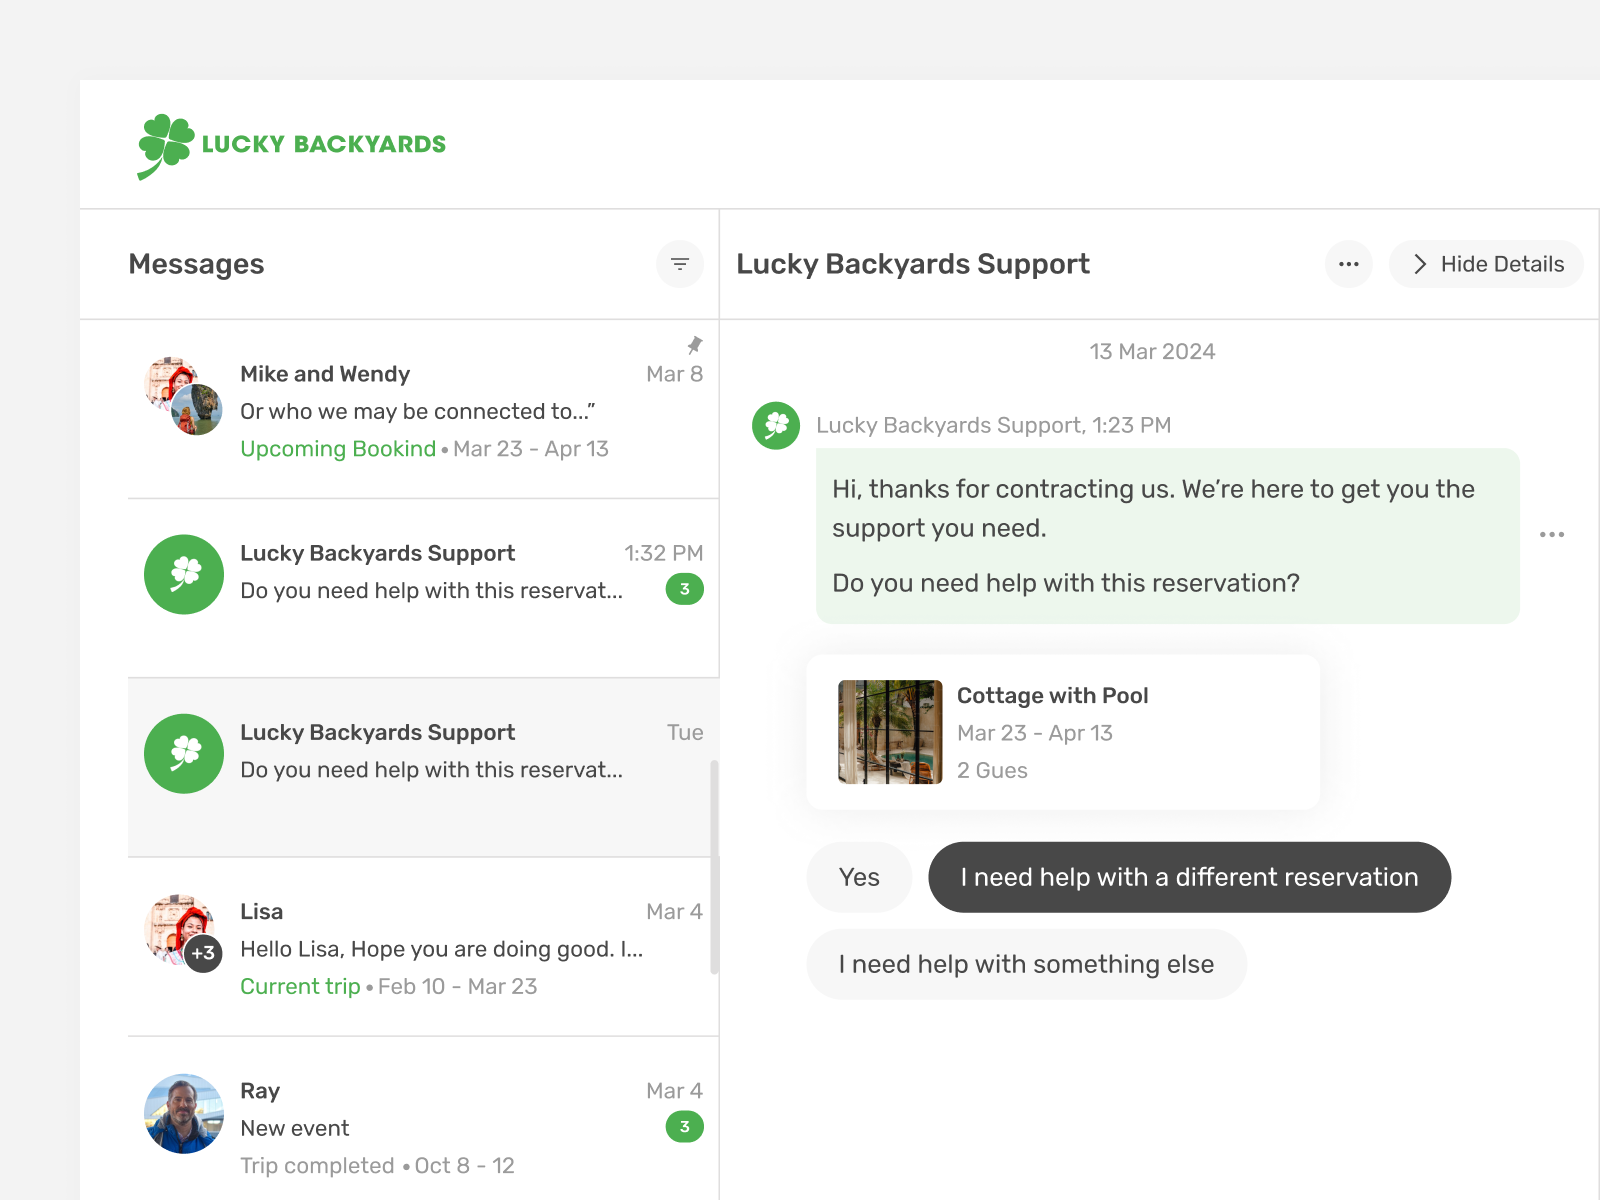Open the messages filter icon
Screen dimensions: 1600x1200
tap(679, 264)
